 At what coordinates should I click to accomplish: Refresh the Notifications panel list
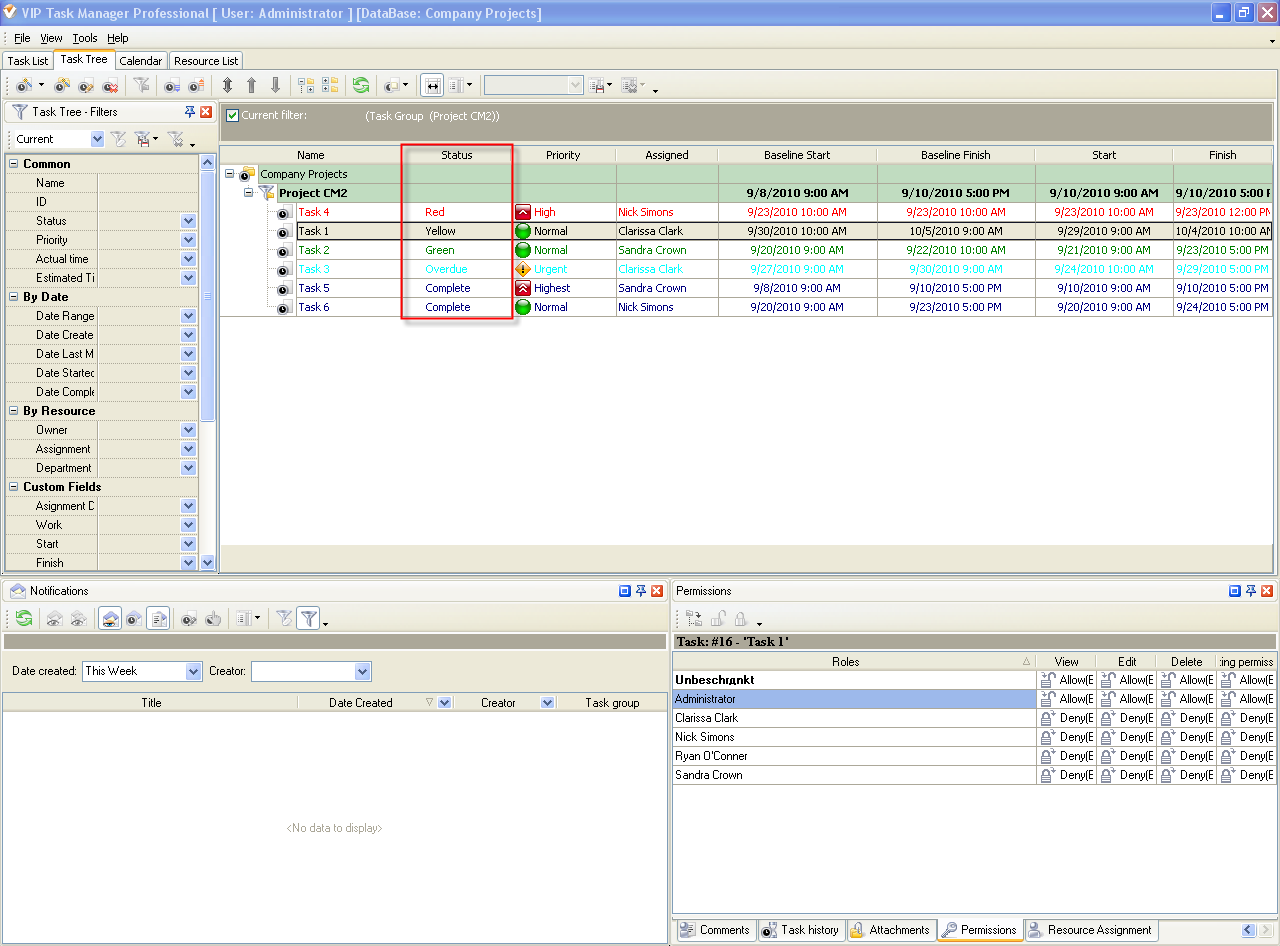point(23,619)
